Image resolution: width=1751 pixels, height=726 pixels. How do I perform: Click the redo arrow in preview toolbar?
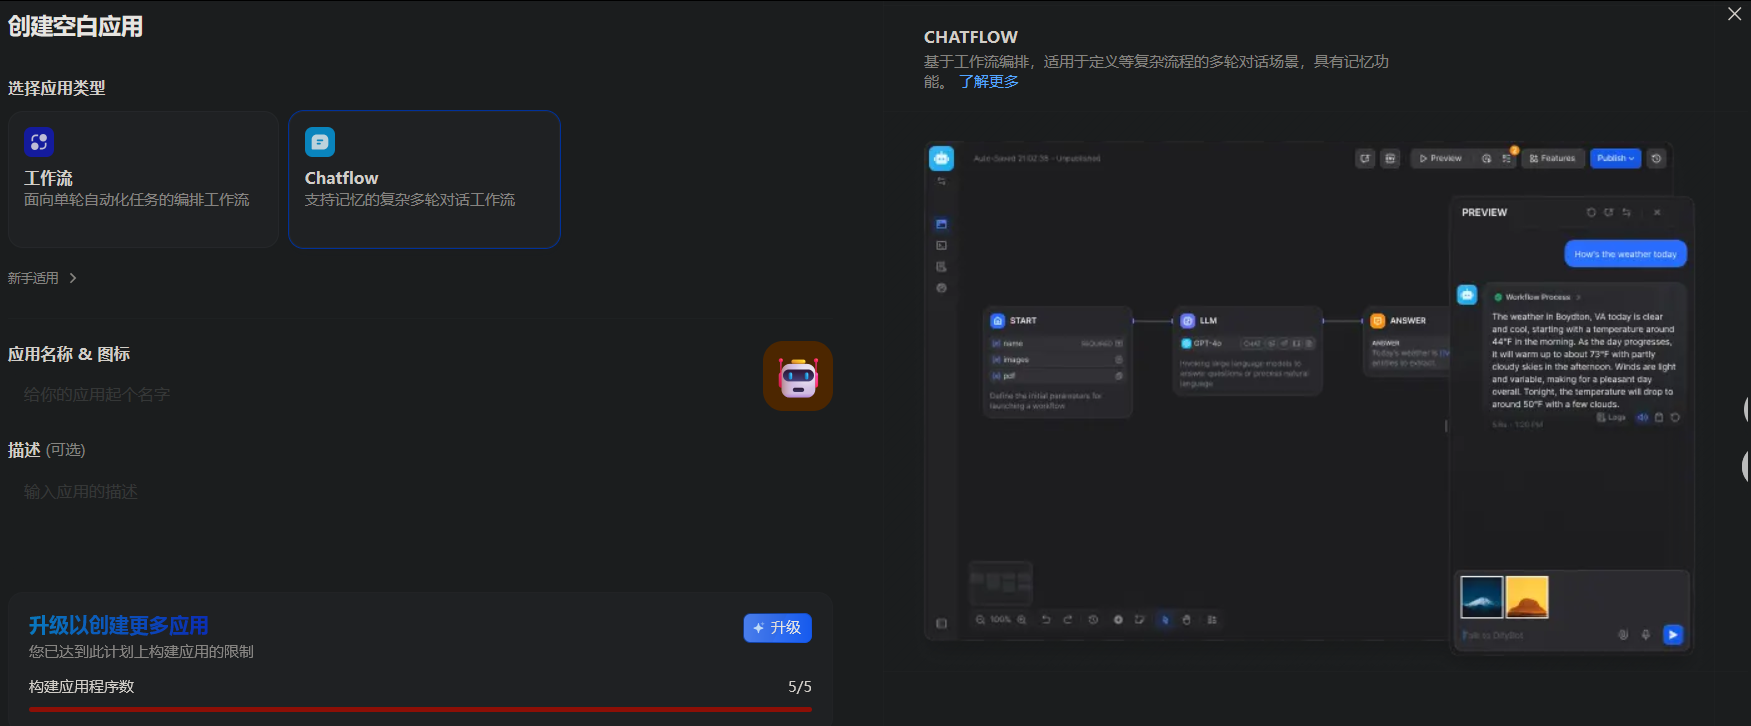(x=1068, y=620)
